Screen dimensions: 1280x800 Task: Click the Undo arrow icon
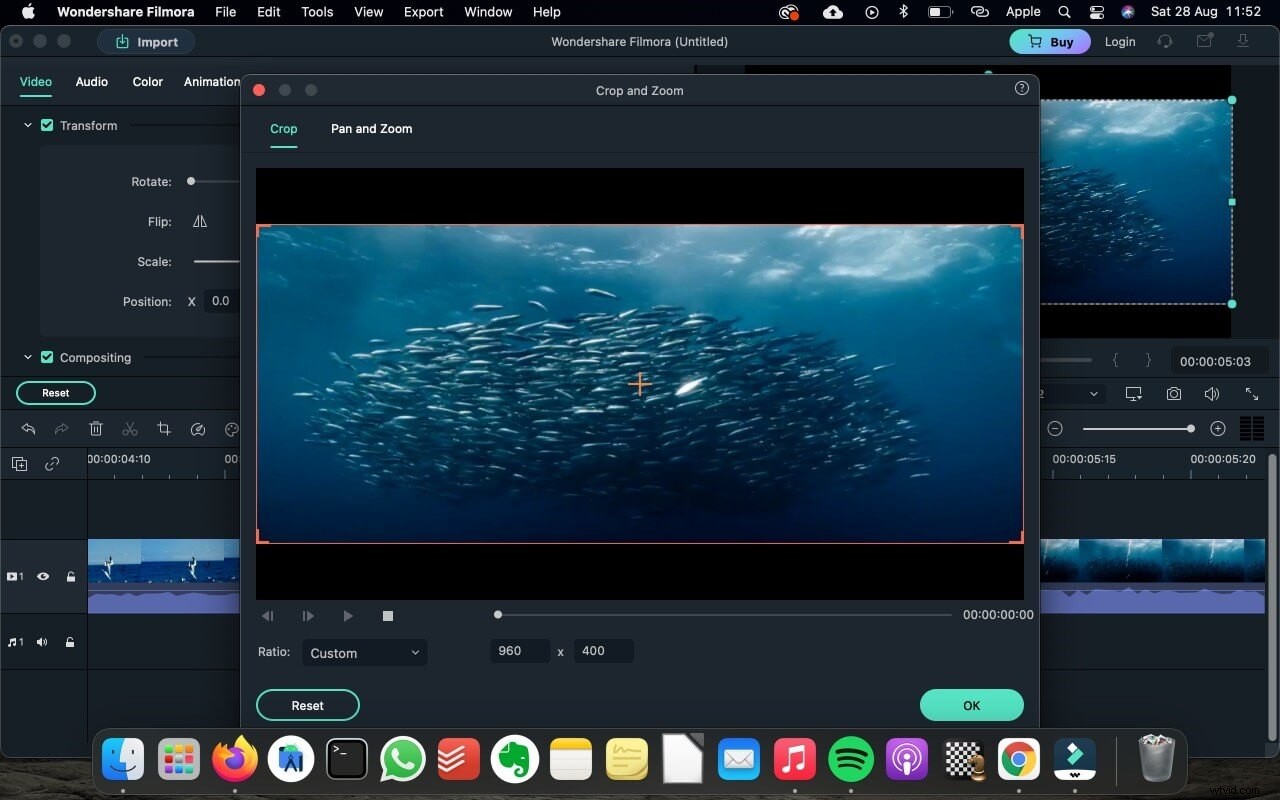(28, 429)
